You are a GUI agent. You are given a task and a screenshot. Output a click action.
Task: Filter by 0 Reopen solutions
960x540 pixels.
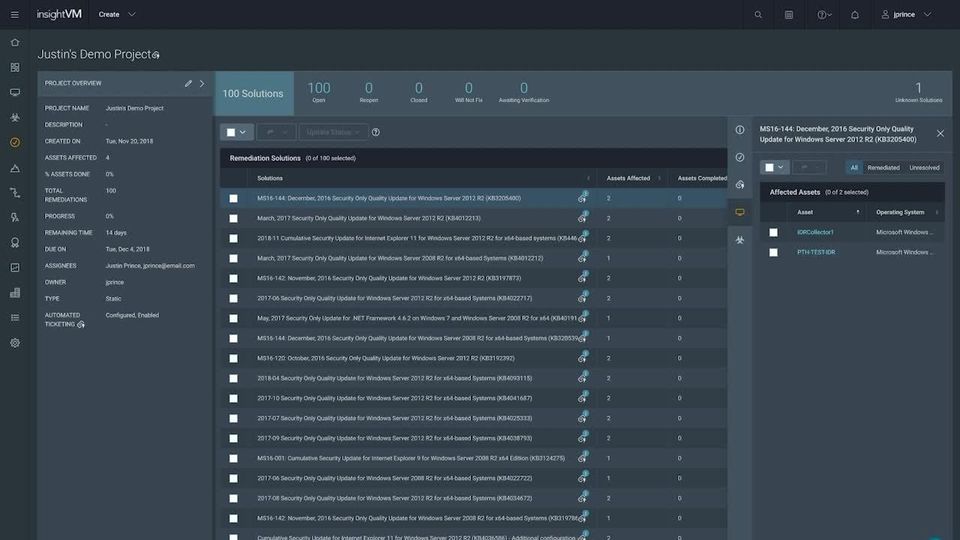tap(369, 92)
